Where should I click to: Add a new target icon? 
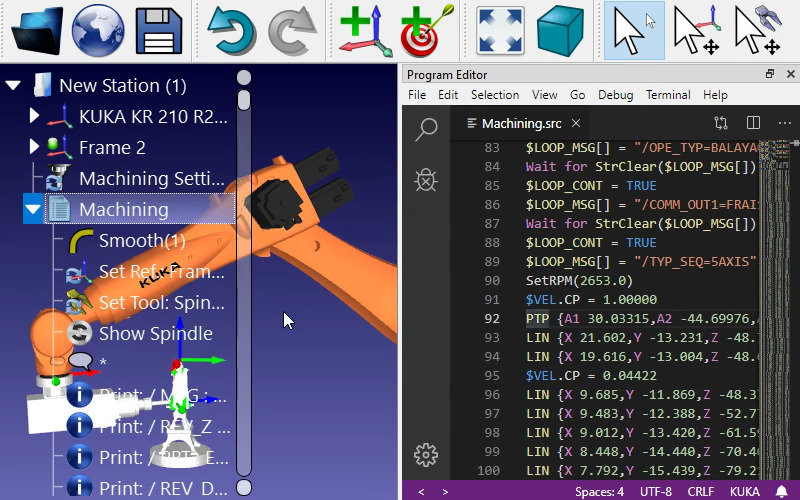click(x=426, y=31)
